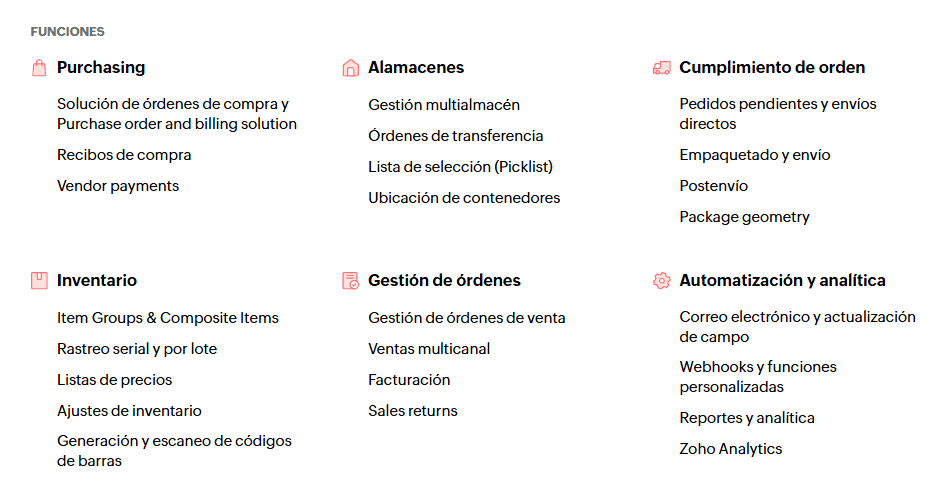Screen dimensions: 940x484
Task: Open Recibos de compra link
Action: (124, 155)
